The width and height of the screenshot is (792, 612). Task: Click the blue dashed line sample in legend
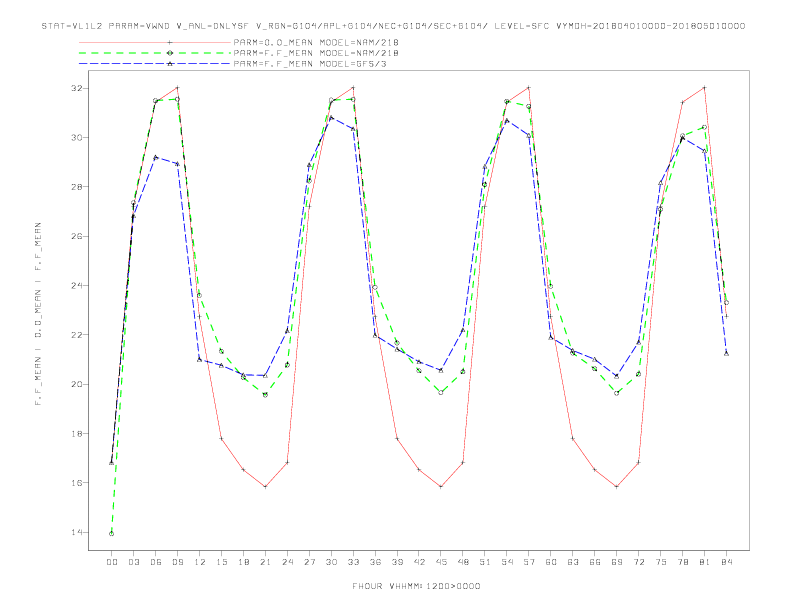[155, 64]
